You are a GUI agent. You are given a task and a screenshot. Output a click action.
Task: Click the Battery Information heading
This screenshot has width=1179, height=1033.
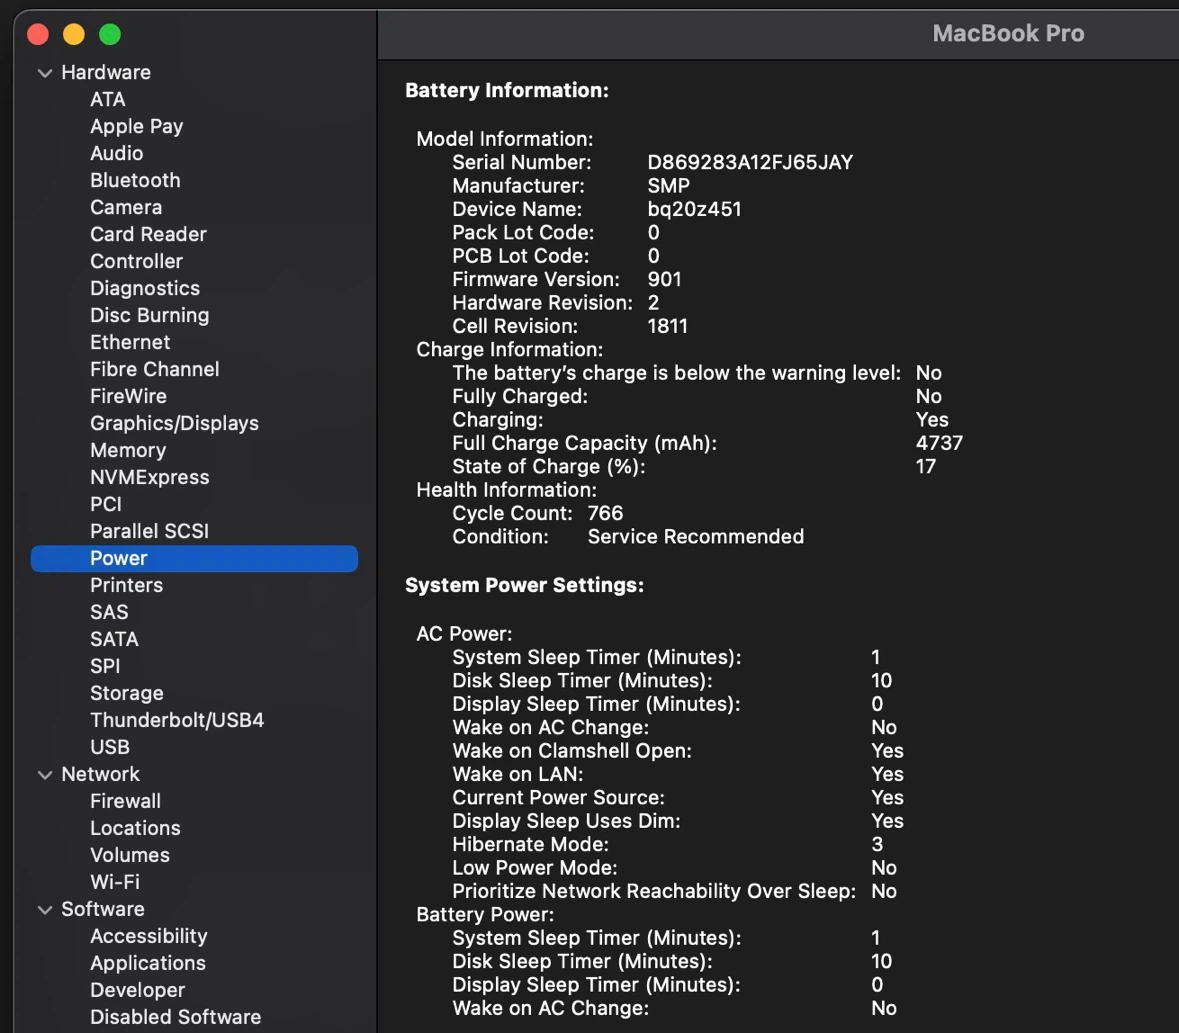coord(507,90)
